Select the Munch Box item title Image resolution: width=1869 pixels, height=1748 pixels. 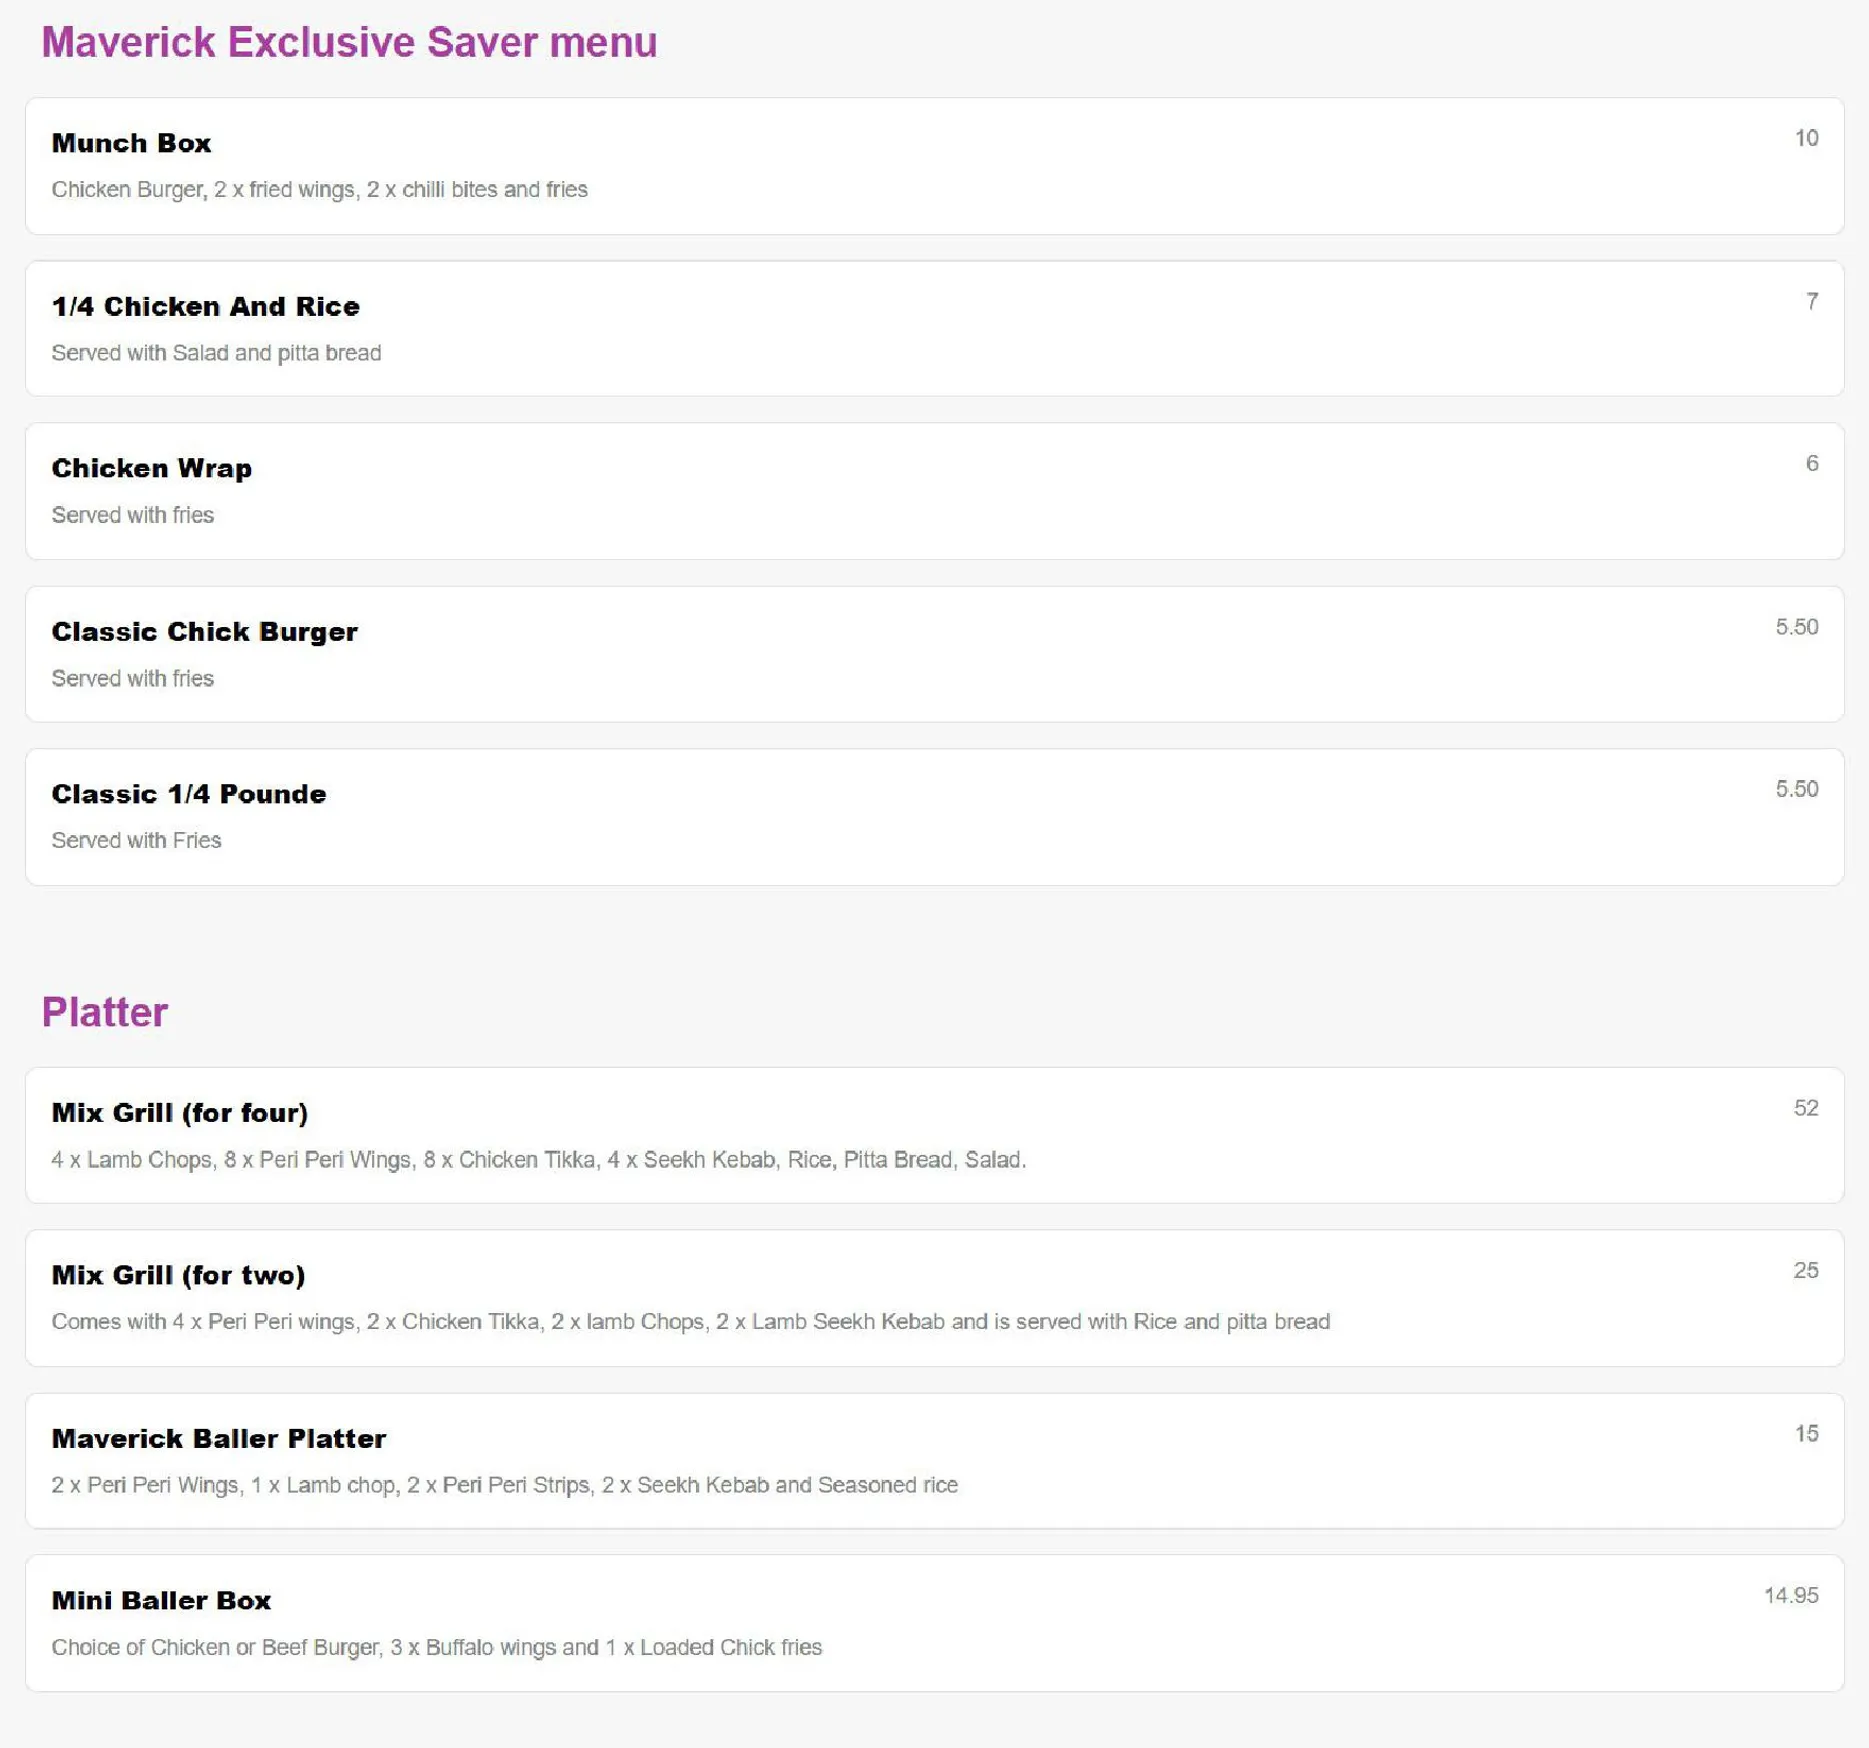tap(131, 143)
